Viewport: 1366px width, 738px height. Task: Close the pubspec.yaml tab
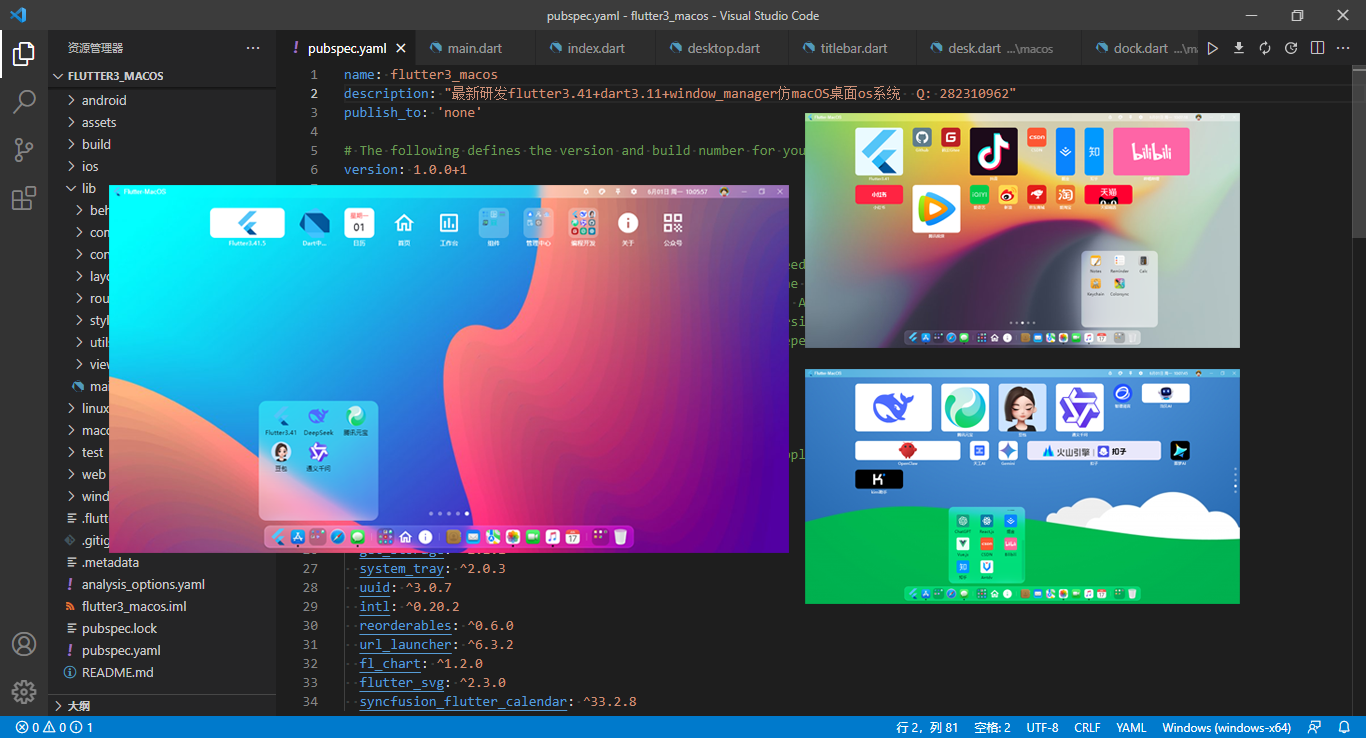(401, 48)
